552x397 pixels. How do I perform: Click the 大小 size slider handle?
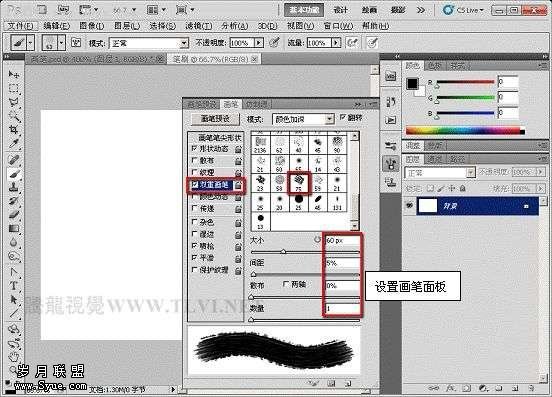(283, 252)
